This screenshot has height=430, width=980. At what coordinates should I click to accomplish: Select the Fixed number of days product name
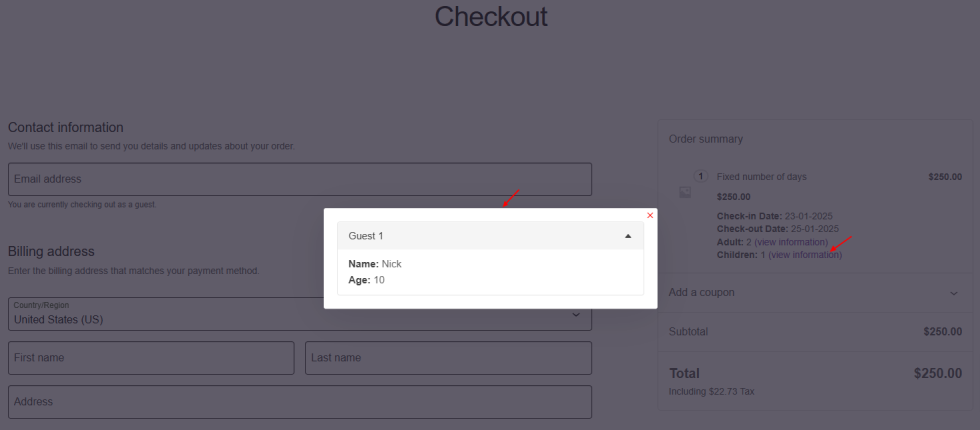[761, 177]
